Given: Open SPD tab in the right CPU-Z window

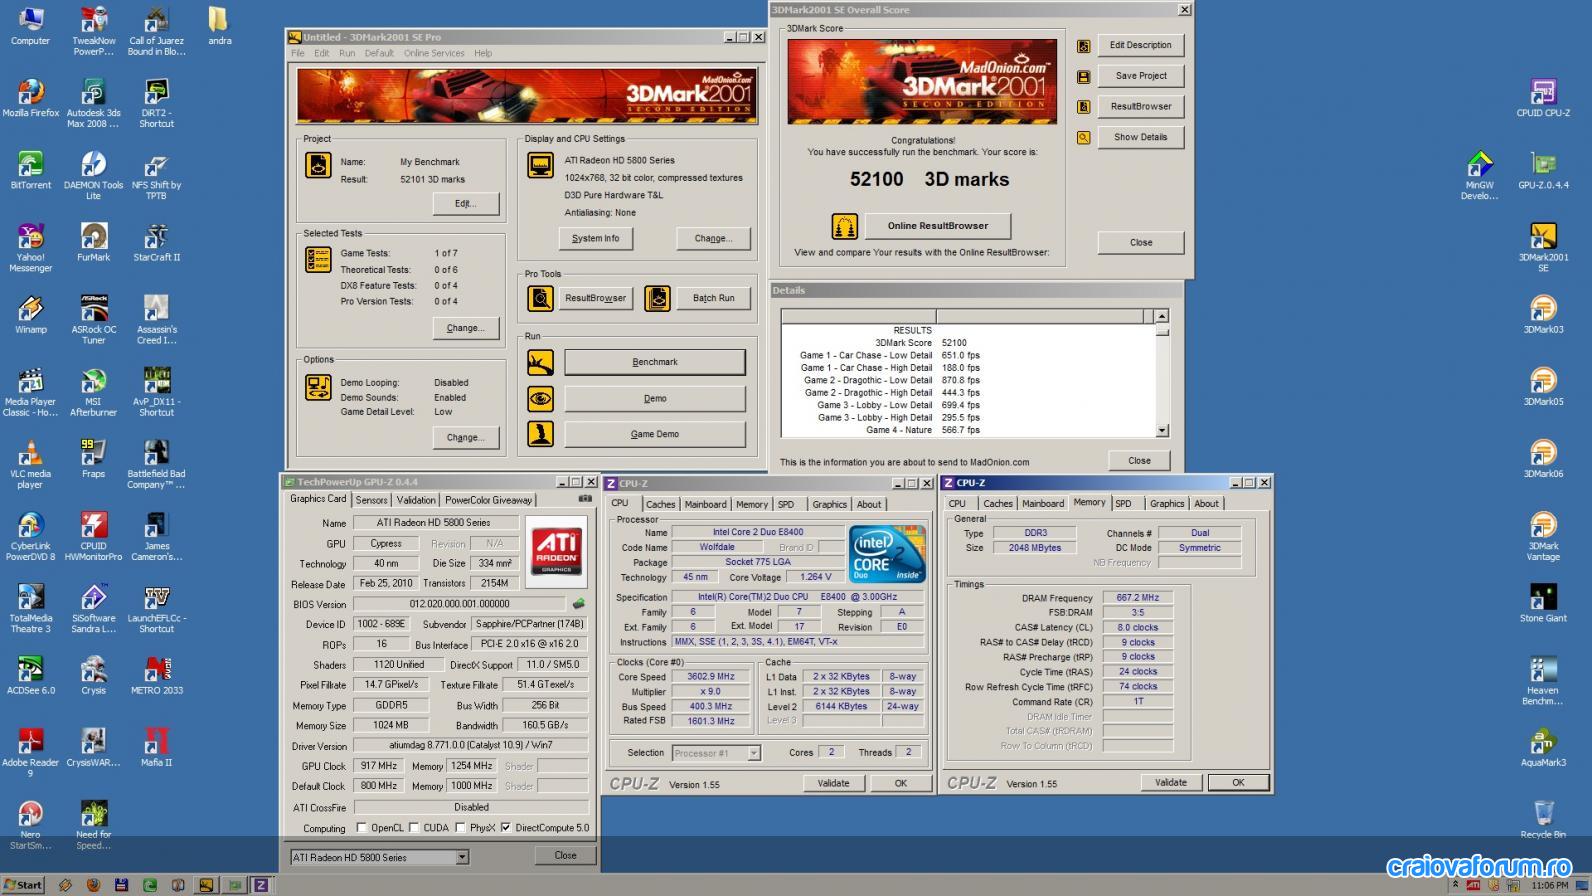Looking at the screenshot, I should click(1124, 504).
